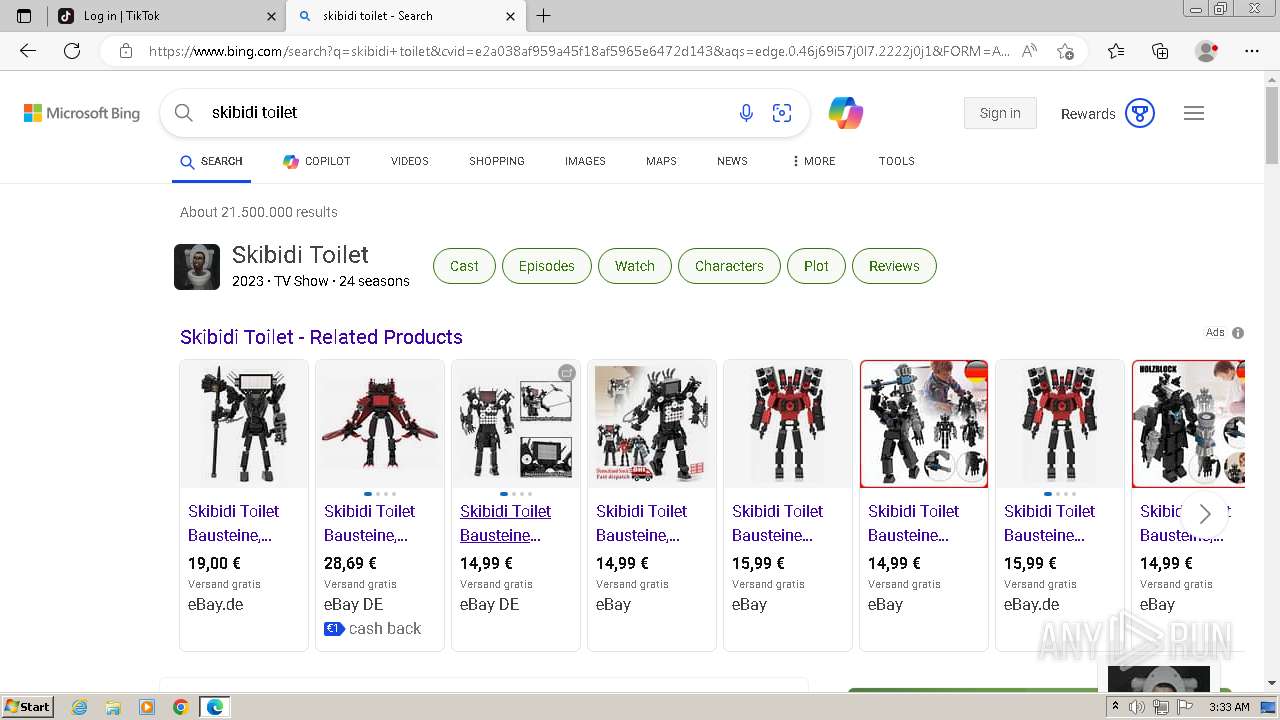Go to Microsoft Bing home logo
The height and width of the screenshot is (720, 1280).
pyautogui.click(x=82, y=113)
